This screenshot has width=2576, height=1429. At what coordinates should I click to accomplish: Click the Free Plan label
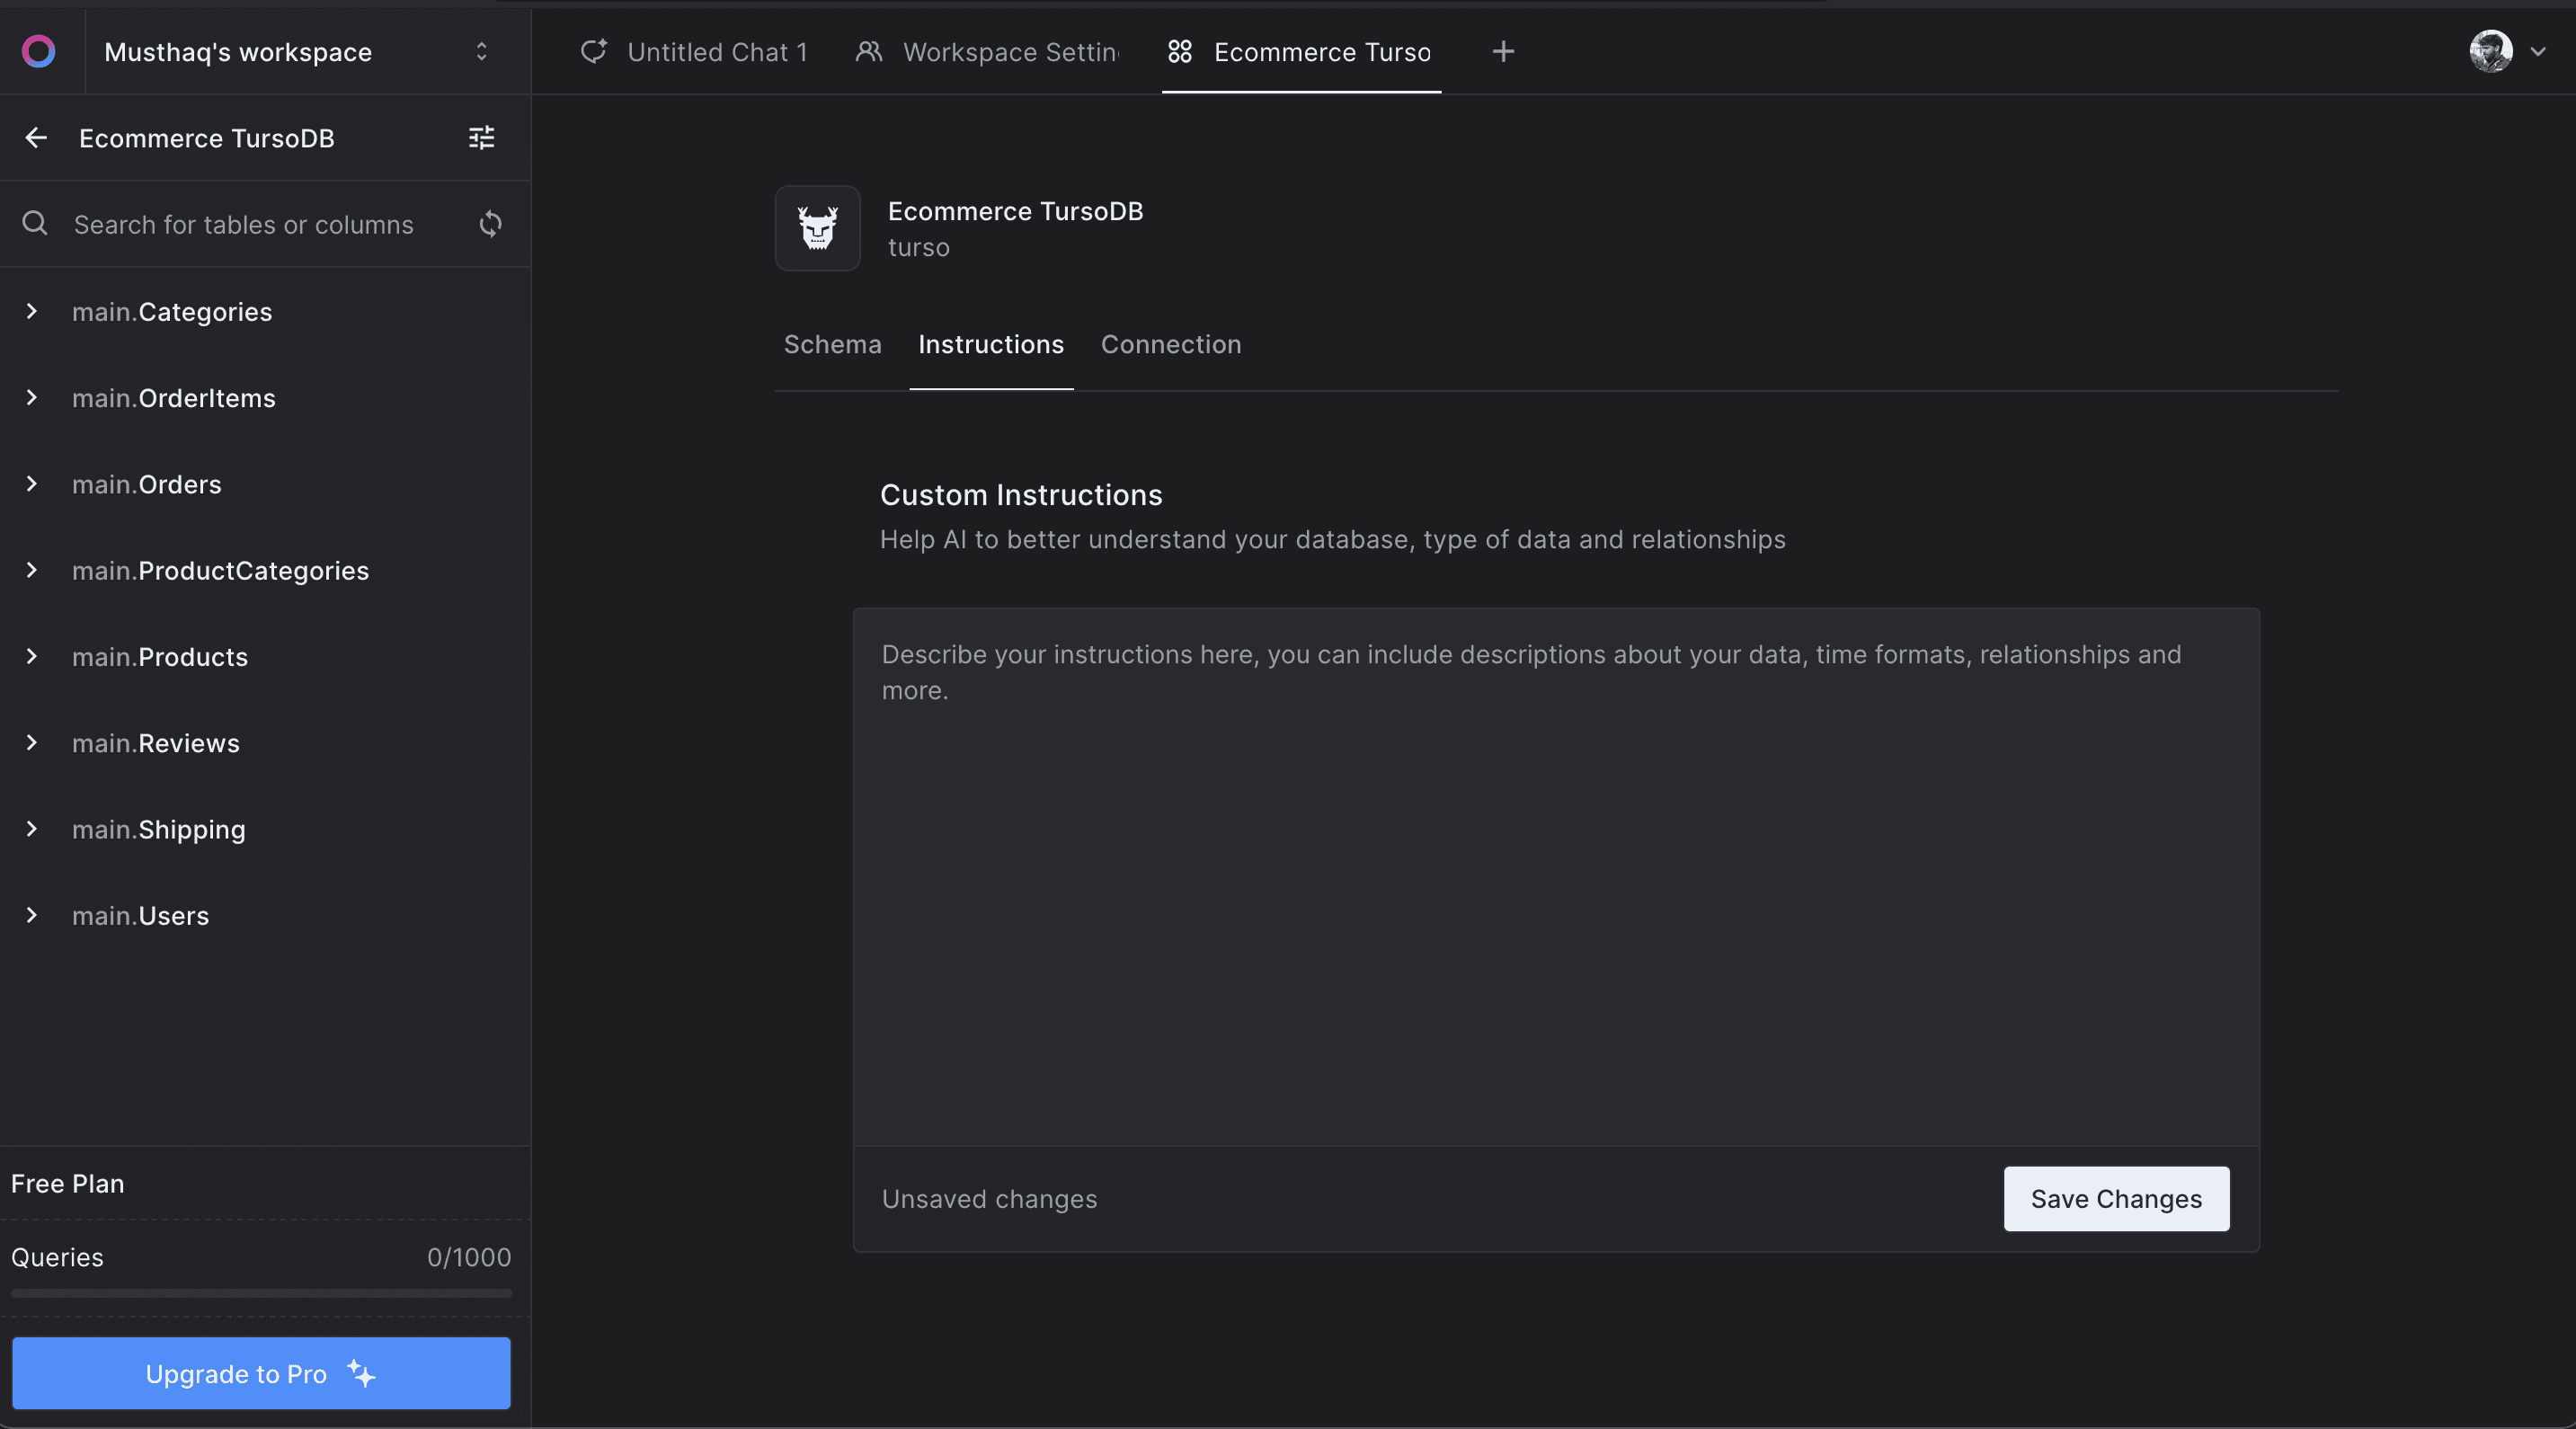(68, 1184)
